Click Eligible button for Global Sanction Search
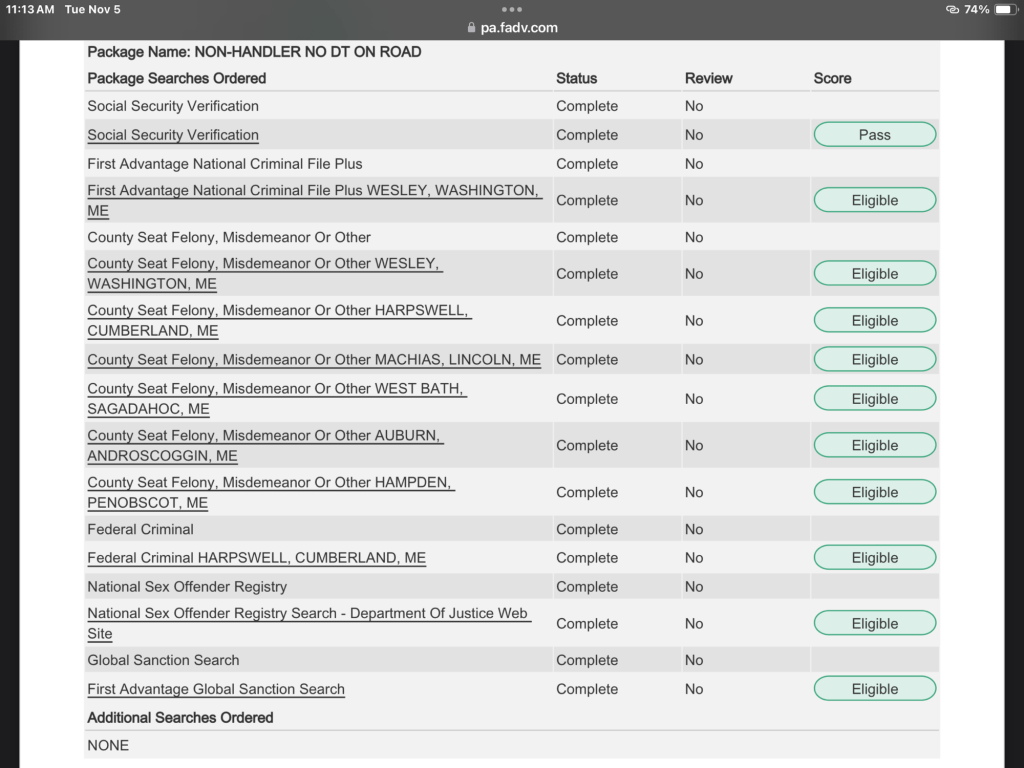The image size is (1024, 768). [874, 689]
